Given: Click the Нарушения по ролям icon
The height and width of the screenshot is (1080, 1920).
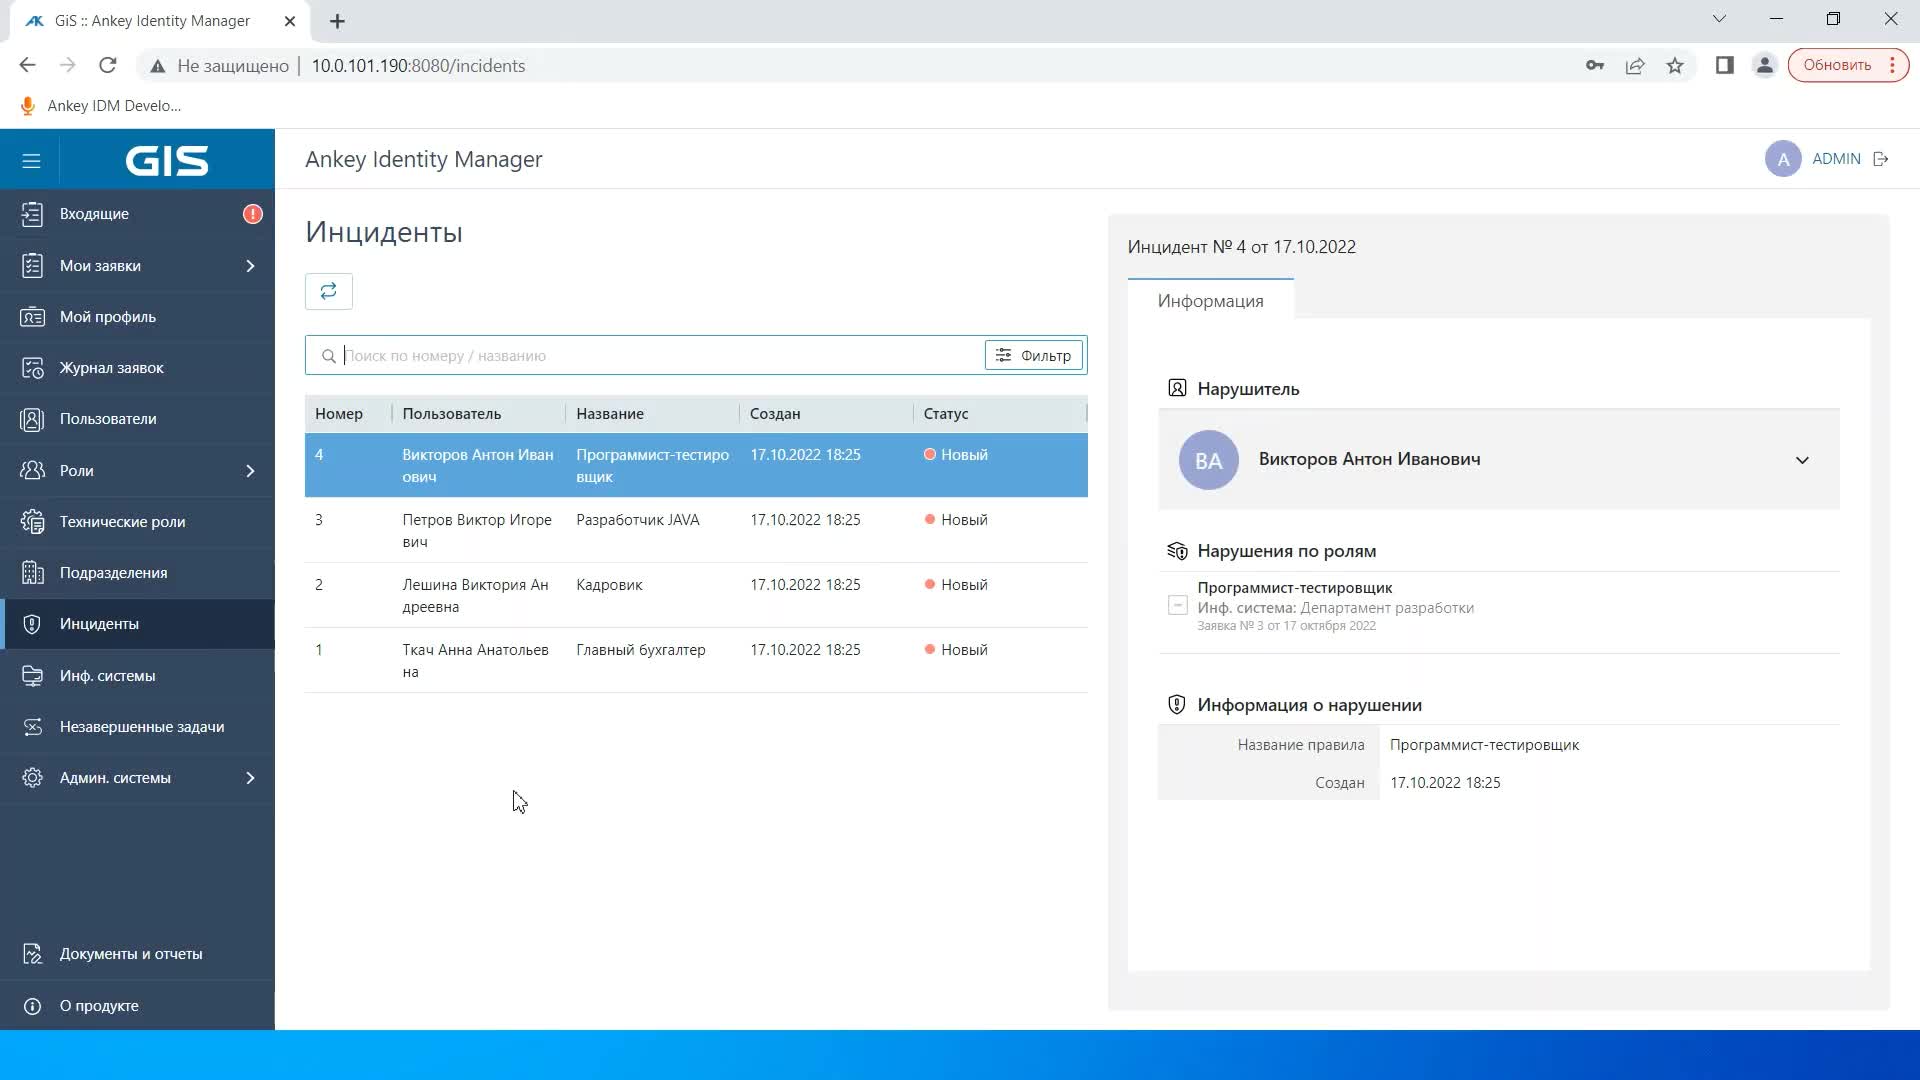Looking at the screenshot, I should point(1177,551).
